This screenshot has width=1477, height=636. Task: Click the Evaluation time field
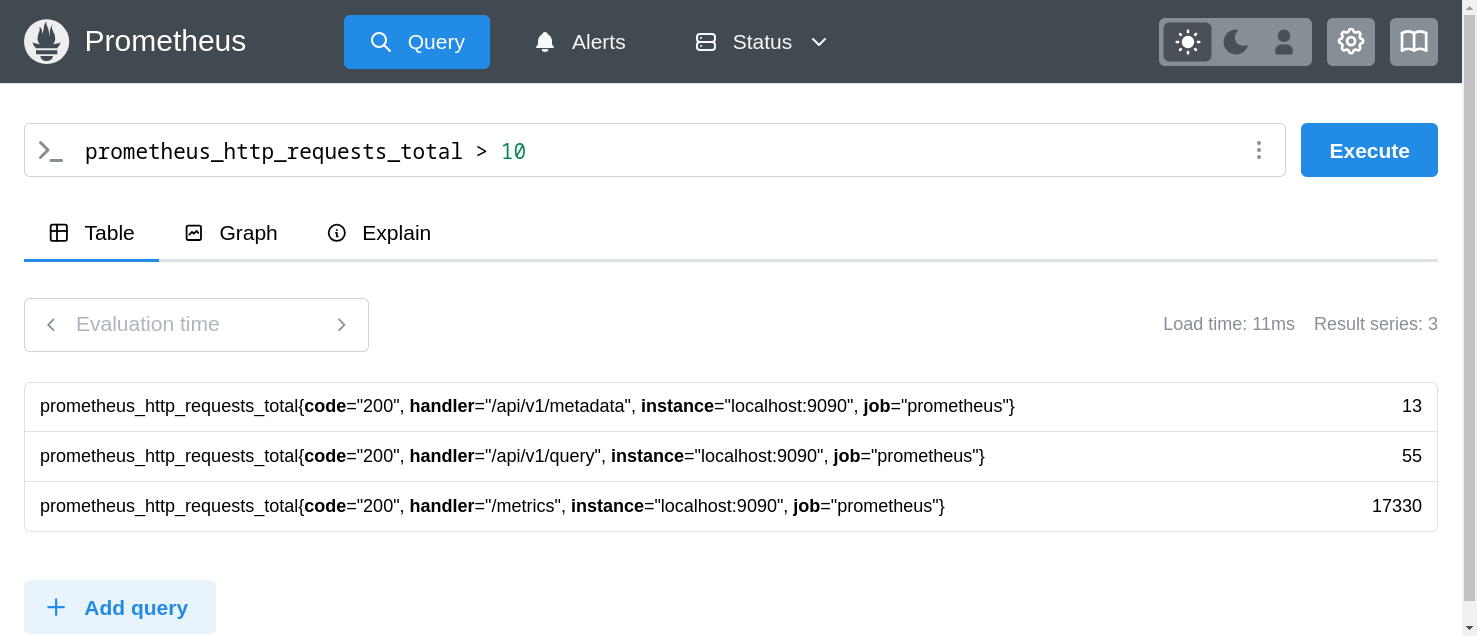(x=196, y=325)
